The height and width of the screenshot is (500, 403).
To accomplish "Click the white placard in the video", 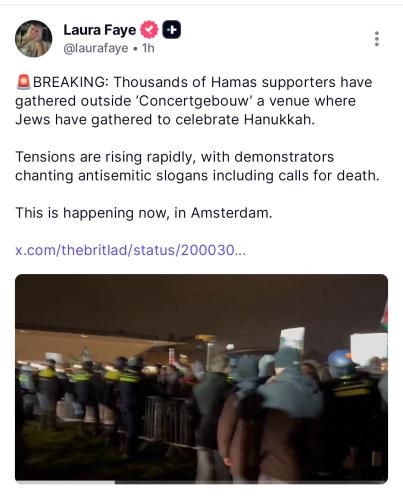I will [x=368, y=349].
